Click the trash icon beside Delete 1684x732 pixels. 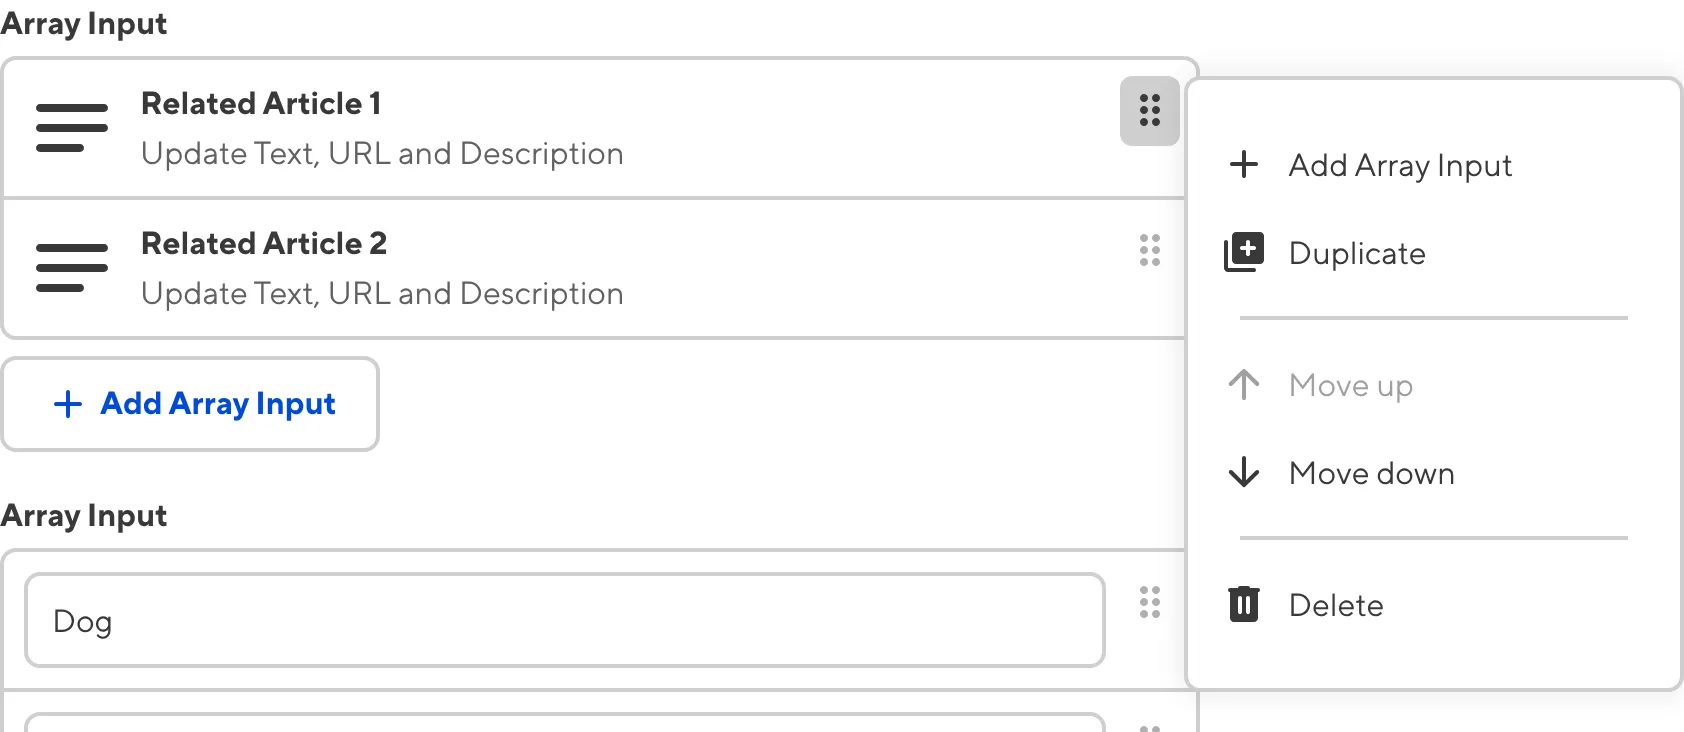tap(1243, 604)
